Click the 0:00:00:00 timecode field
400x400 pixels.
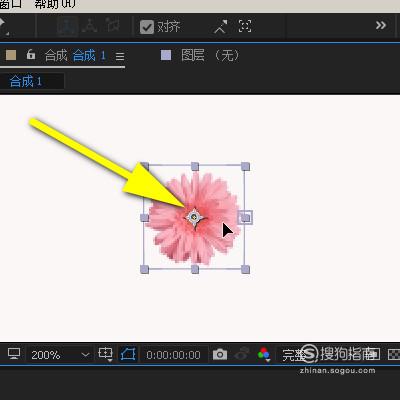coord(173,355)
